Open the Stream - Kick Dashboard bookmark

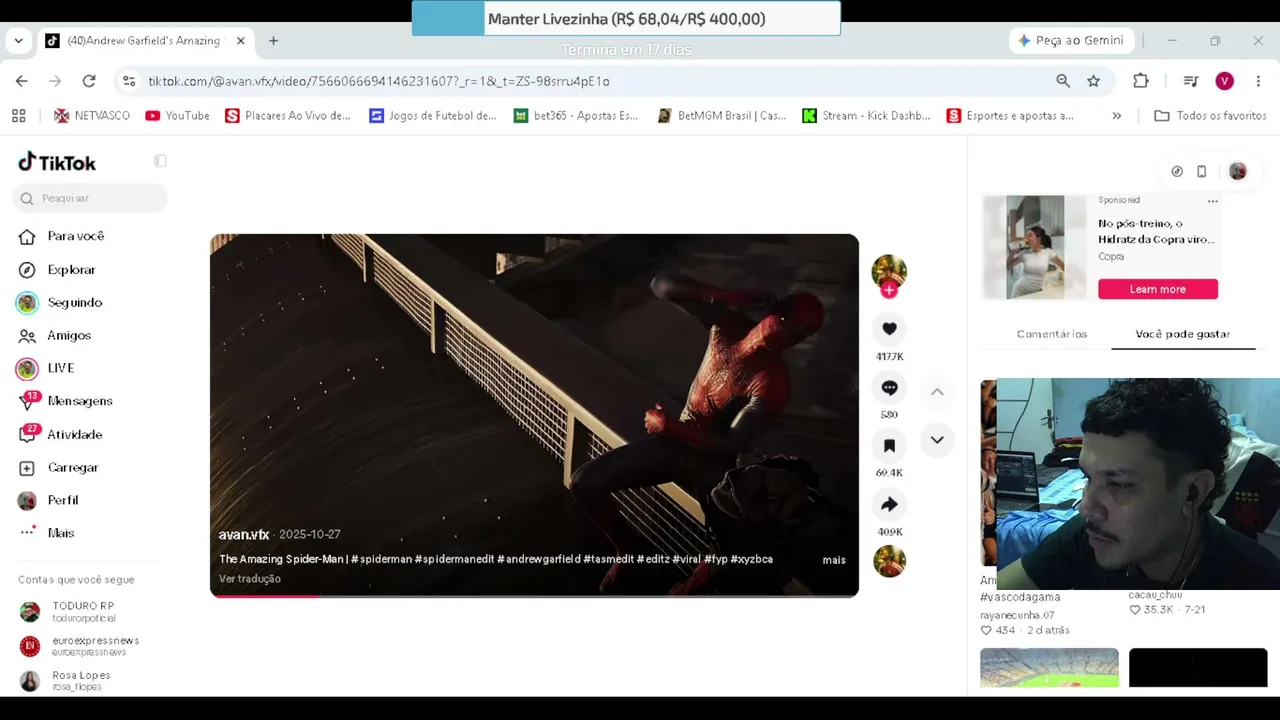coord(866,116)
